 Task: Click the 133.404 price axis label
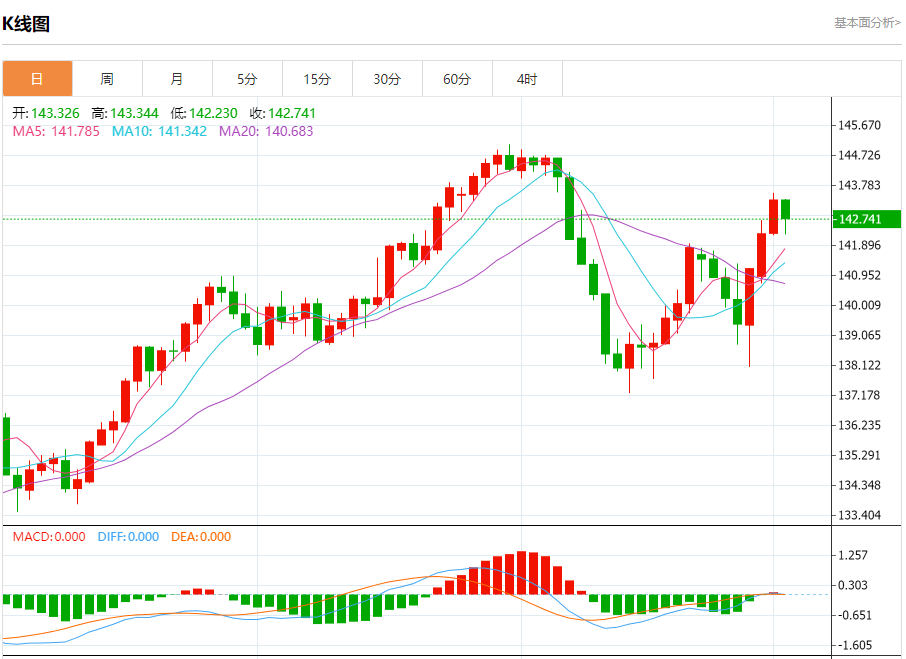pyautogui.click(x=859, y=515)
